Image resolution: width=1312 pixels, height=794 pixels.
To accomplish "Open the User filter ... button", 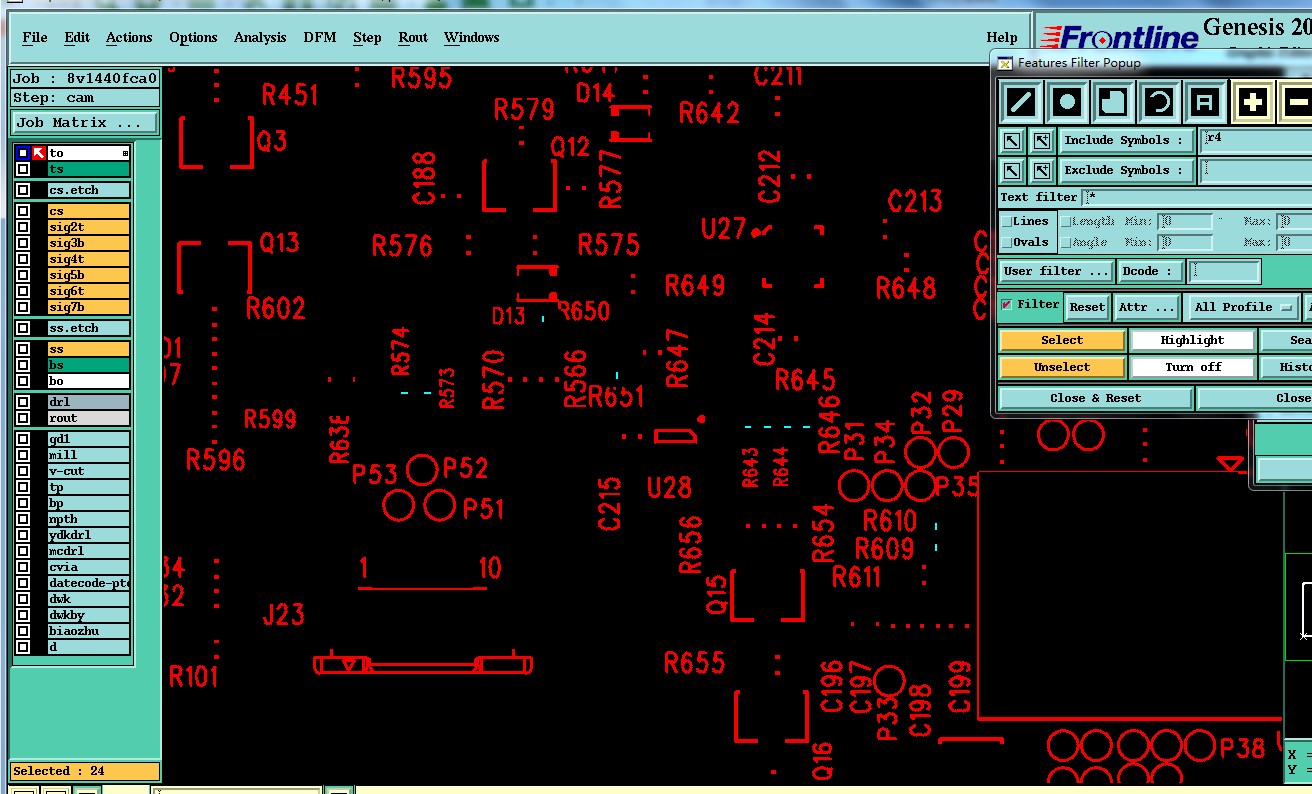I will tap(1057, 271).
